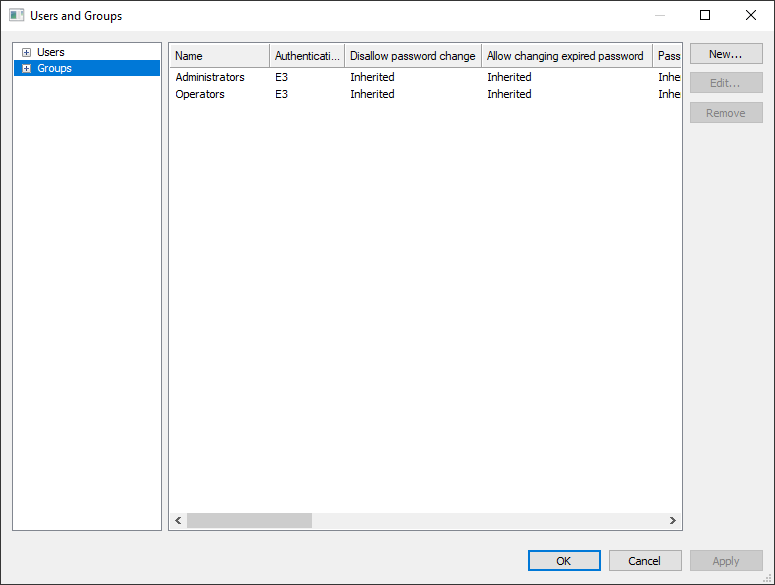Click the Cancel button
775x585 pixels.
pyautogui.click(x=645, y=561)
